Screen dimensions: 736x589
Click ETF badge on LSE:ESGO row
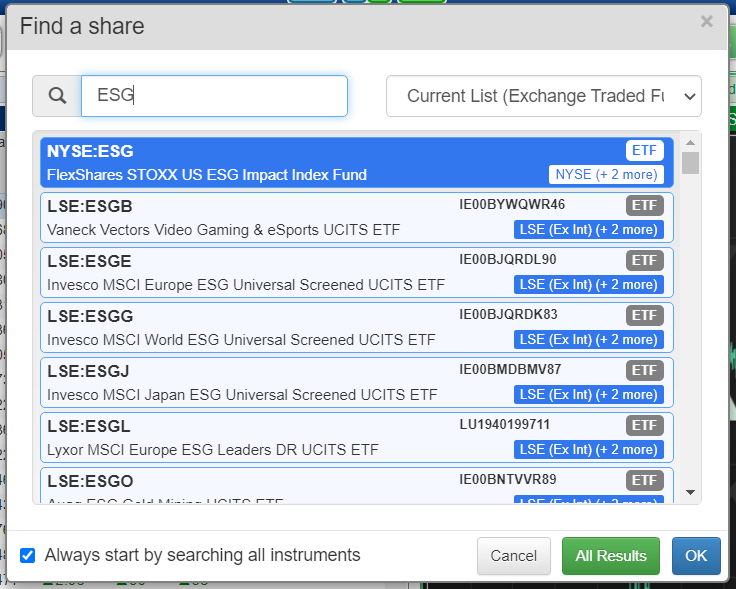point(644,480)
